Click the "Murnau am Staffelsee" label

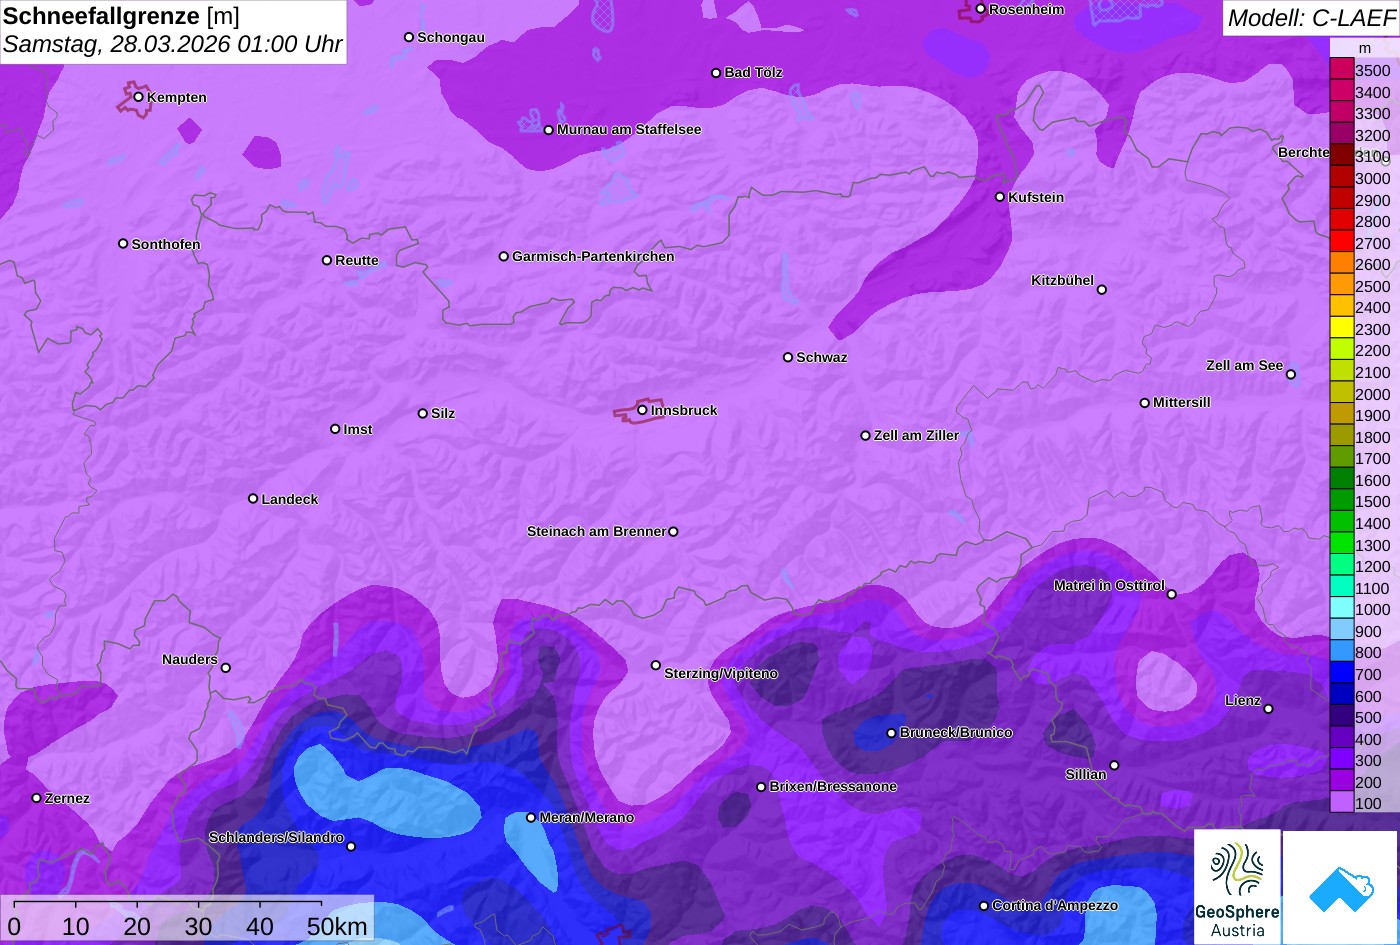click(x=629, y=129)
